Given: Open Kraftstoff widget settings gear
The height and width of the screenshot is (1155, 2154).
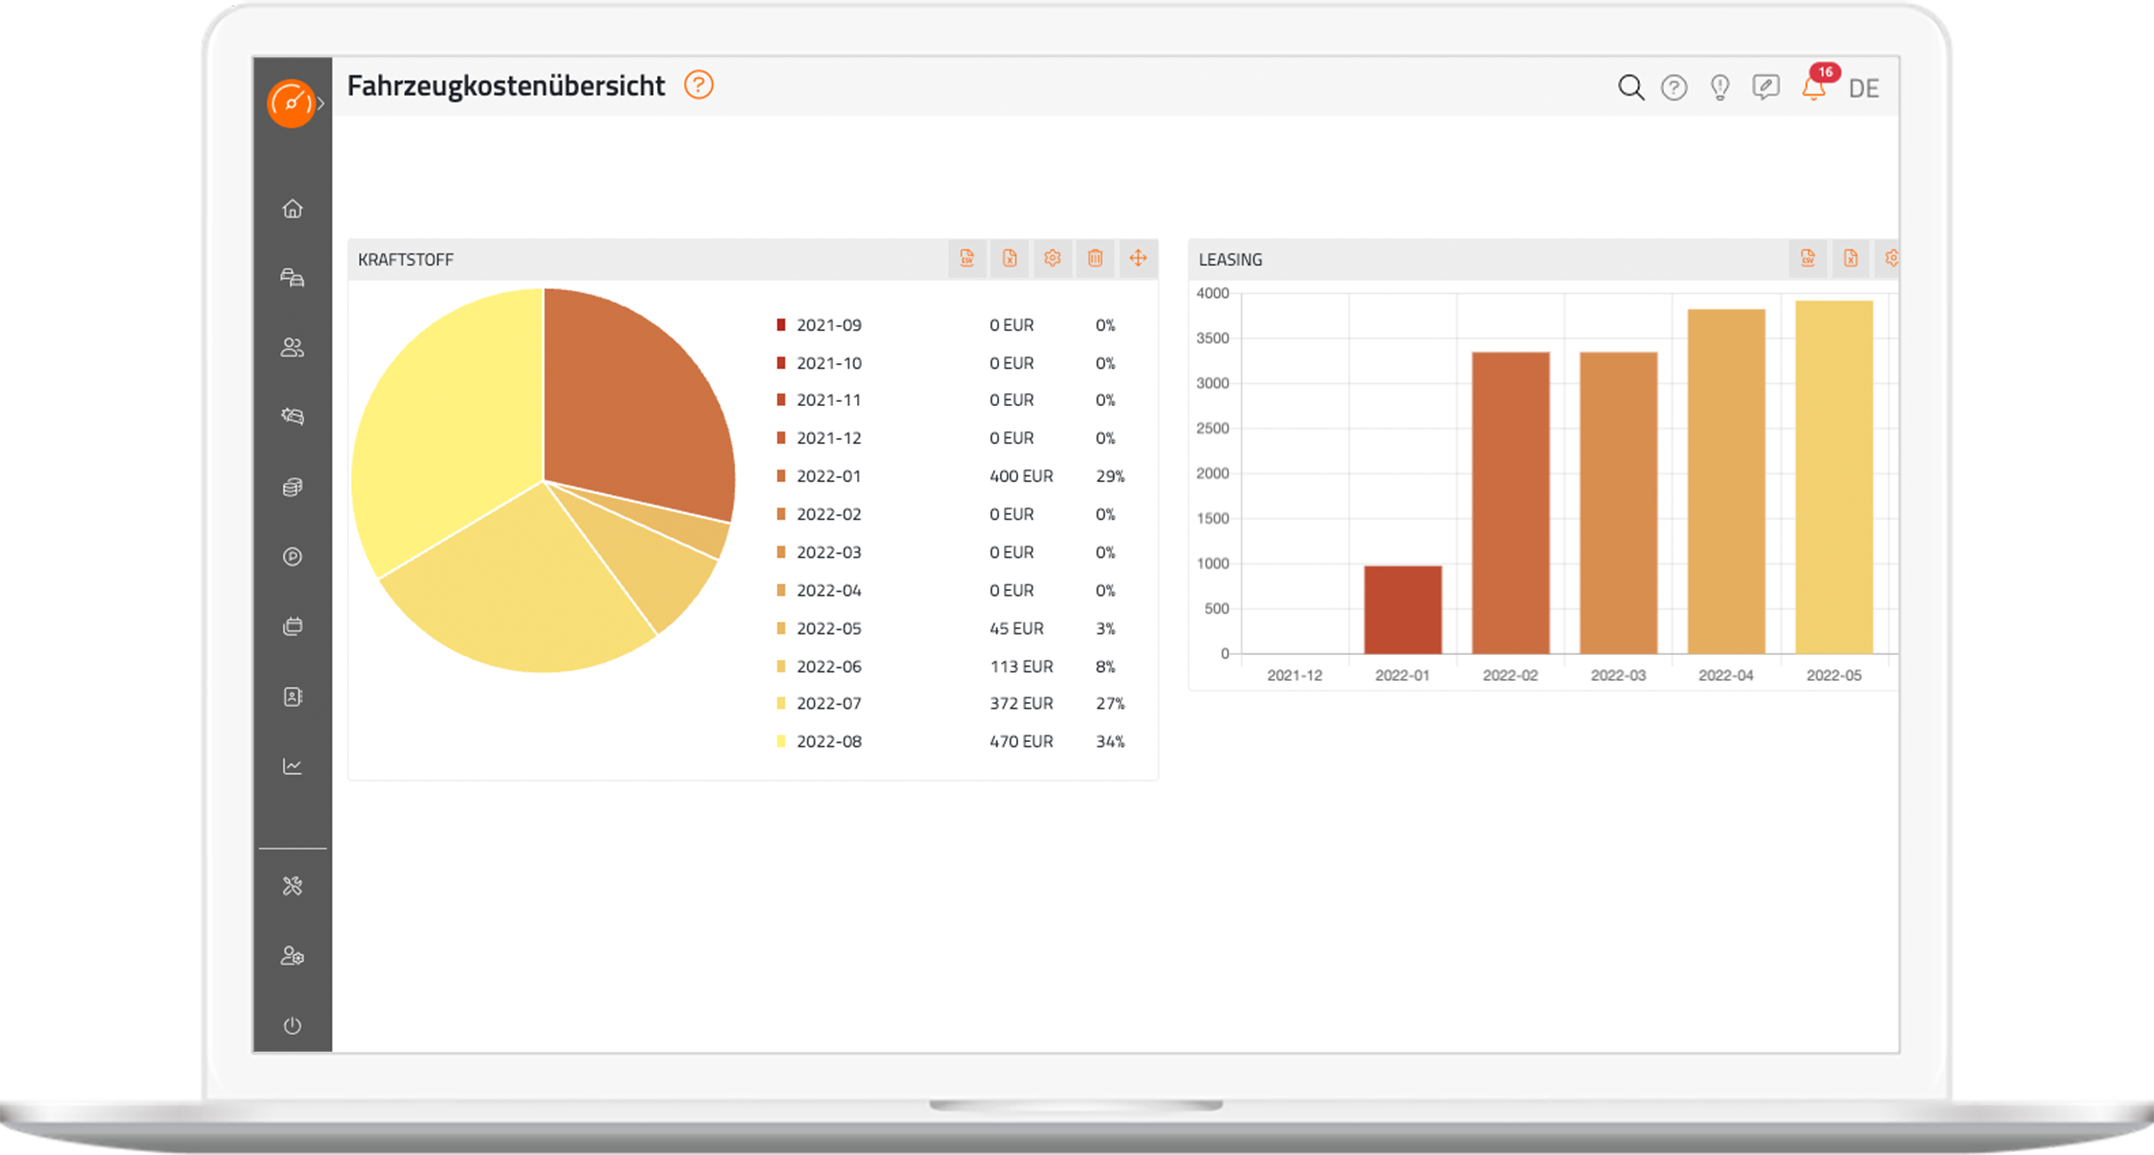Looking at the screenshot, I should (x=1052, y=259).
